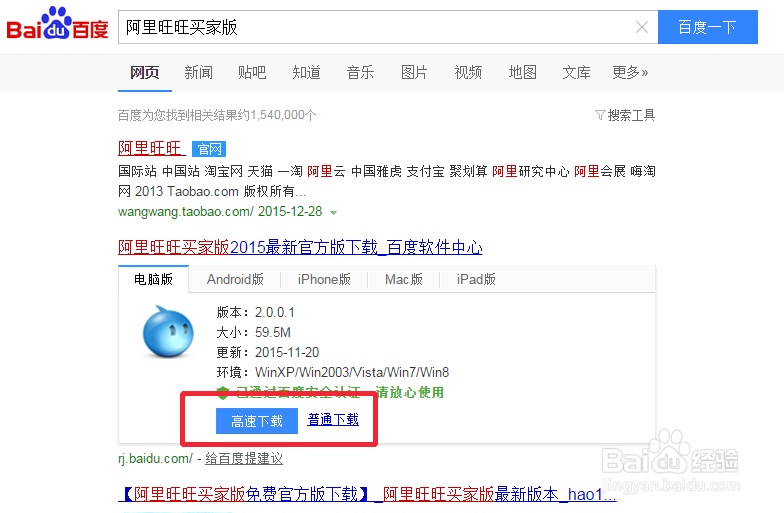The width and height of the screenshot is (784, 513).
Task: Select the Mac版 platform tab
Action: (x=404, y=279)
